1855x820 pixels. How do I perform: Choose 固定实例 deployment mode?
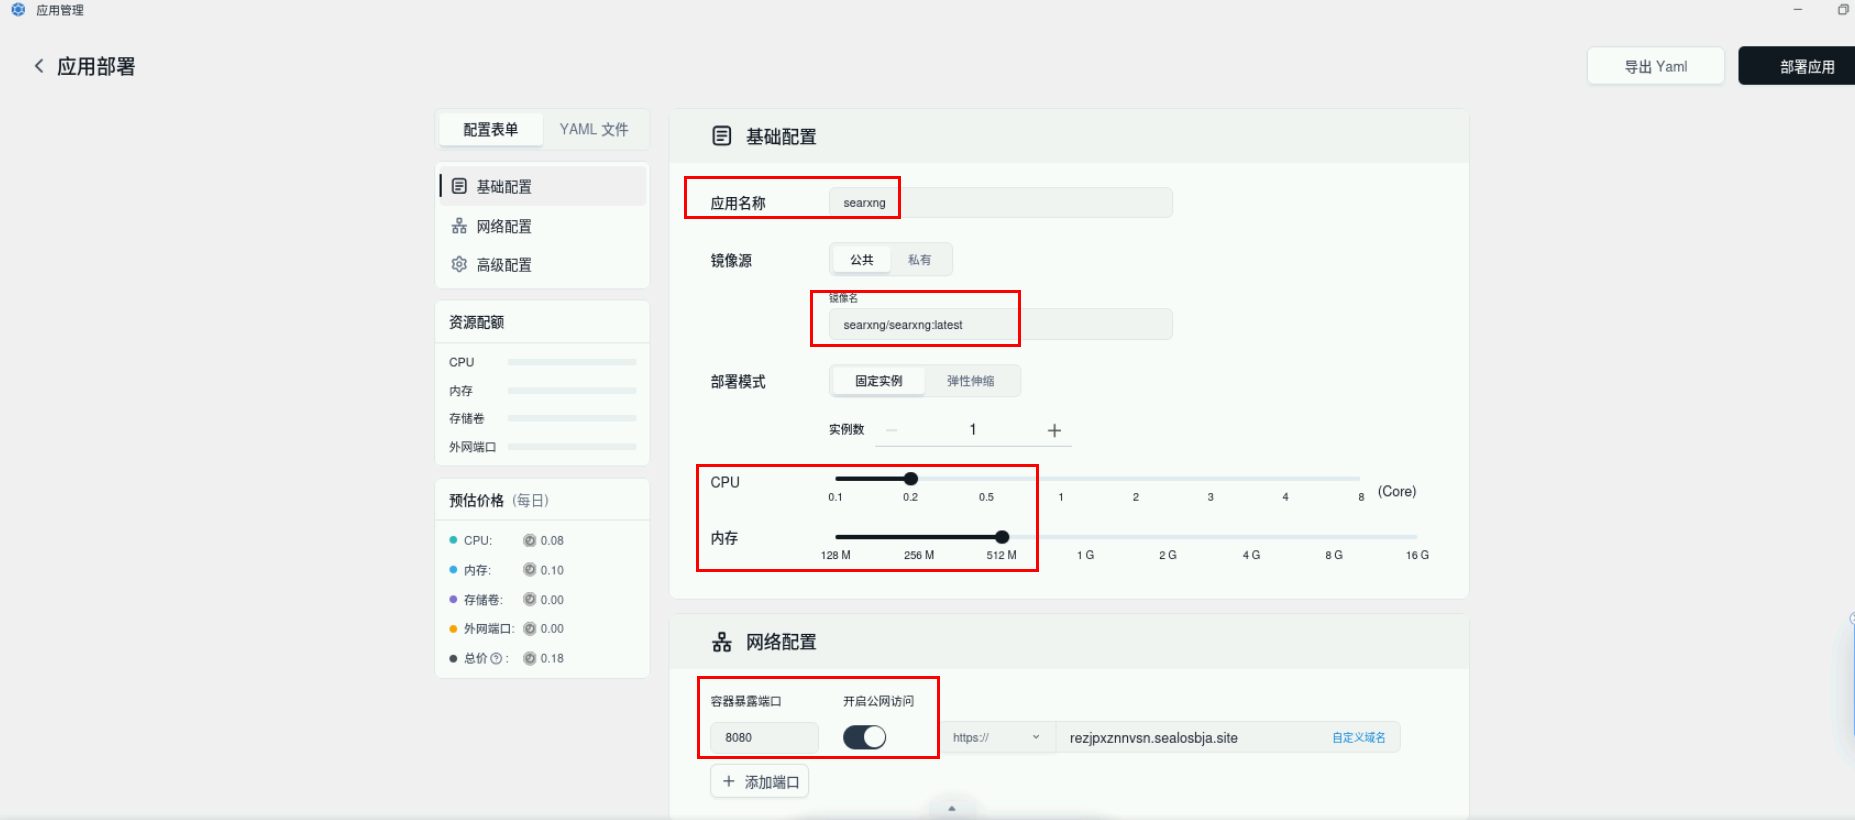(x=878, y=381)
